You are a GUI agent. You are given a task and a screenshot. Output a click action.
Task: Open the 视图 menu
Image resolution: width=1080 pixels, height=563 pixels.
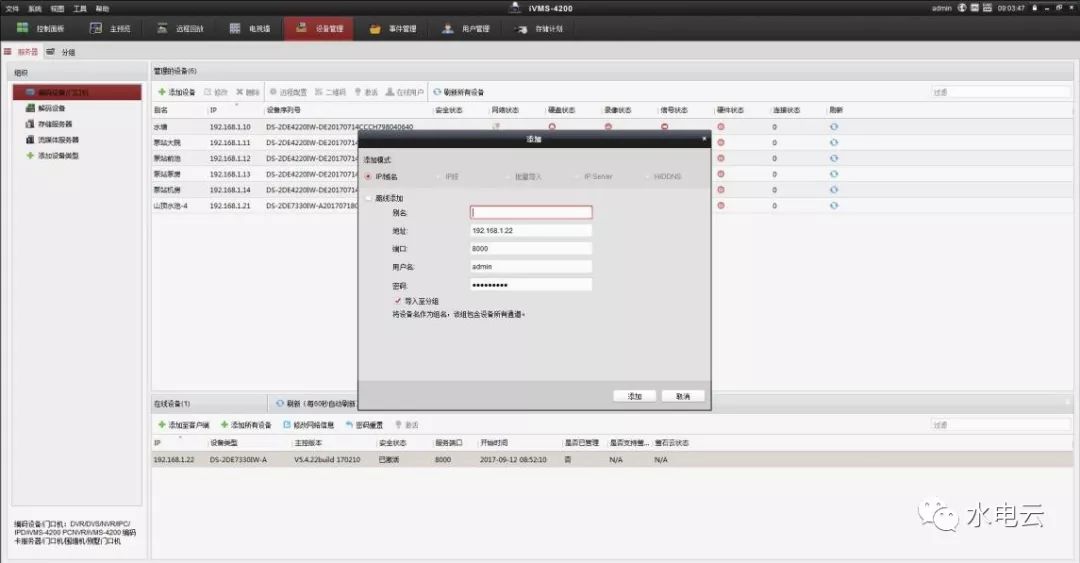click(57, 8)
